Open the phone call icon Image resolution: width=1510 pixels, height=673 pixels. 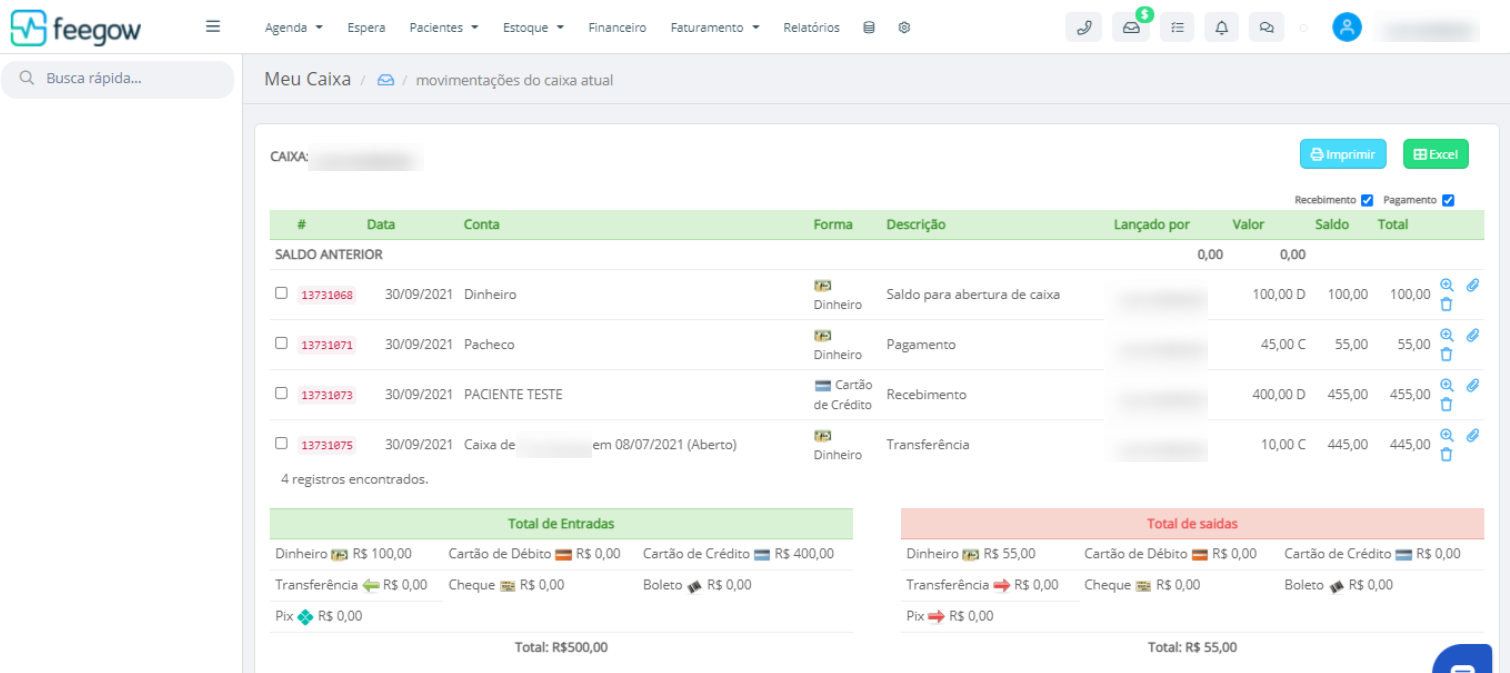[x=1084, y=27]
